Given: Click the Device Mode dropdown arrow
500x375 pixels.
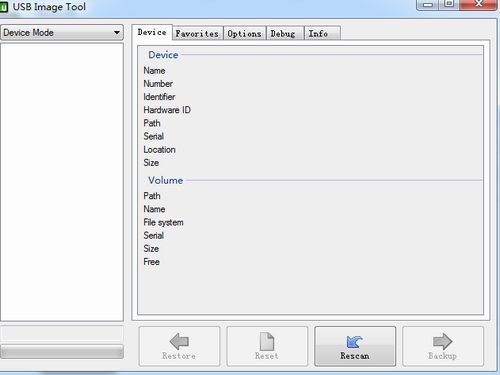Looking at the screenshot, I should coord(117,33).
